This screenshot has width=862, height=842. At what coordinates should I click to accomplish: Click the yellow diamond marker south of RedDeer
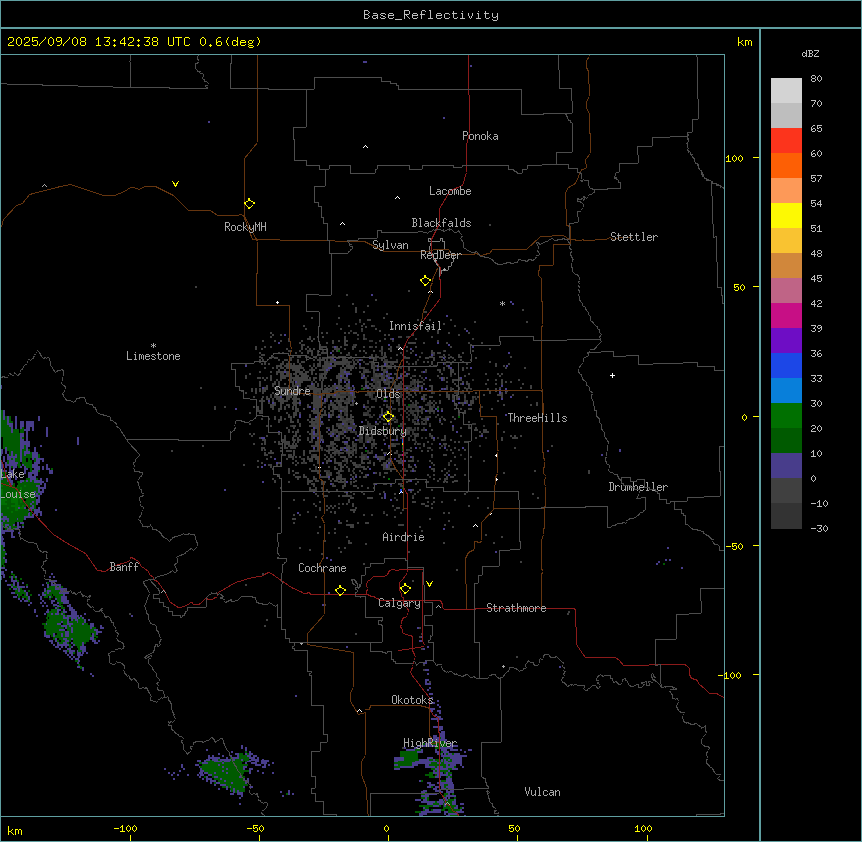pyautogui.click(x=425, y=281)
